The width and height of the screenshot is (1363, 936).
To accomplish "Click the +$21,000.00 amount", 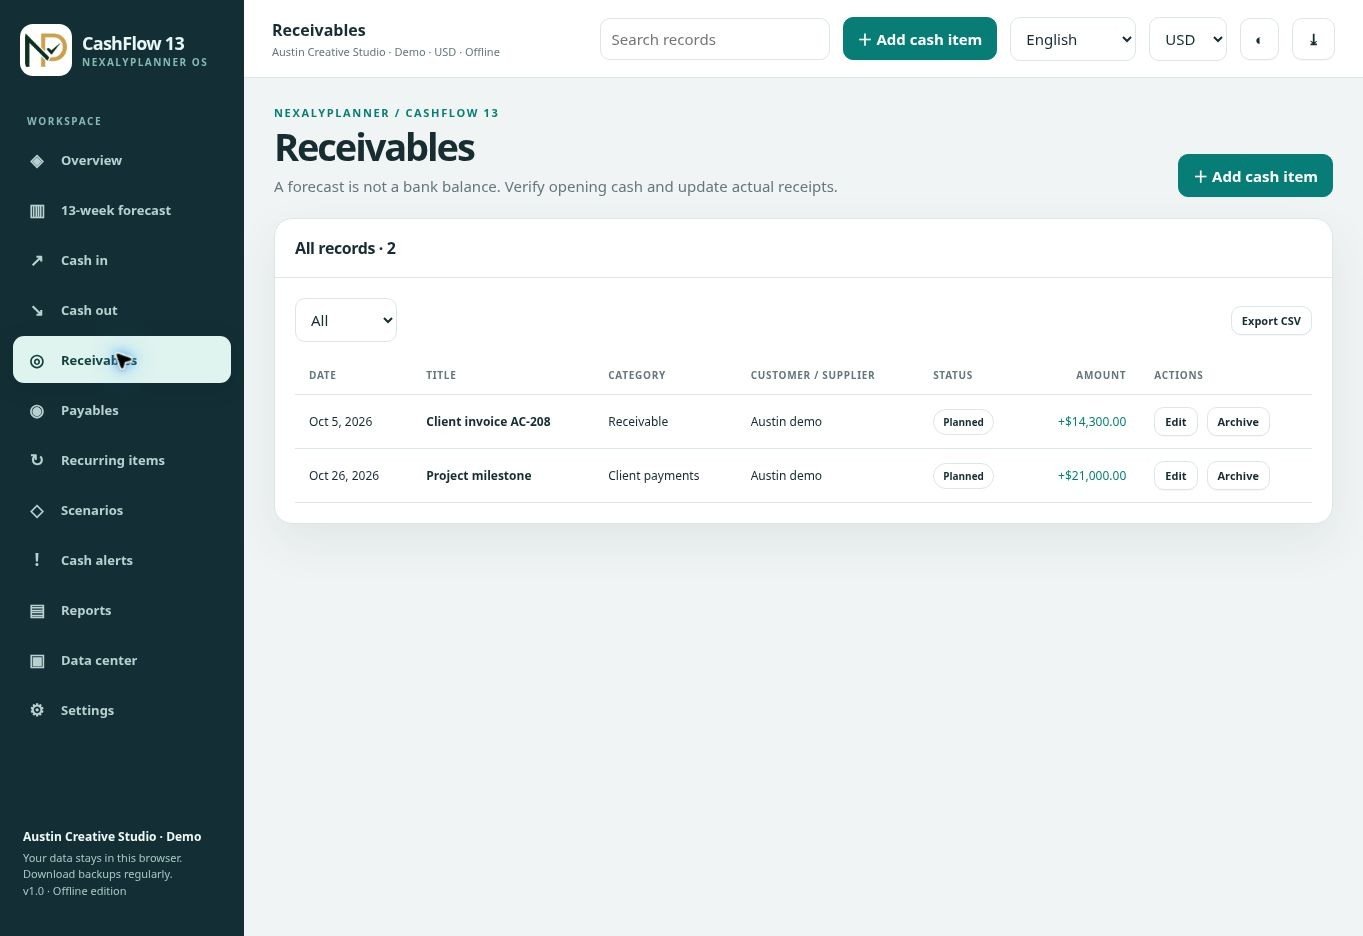I will [x=1092, y=476].
